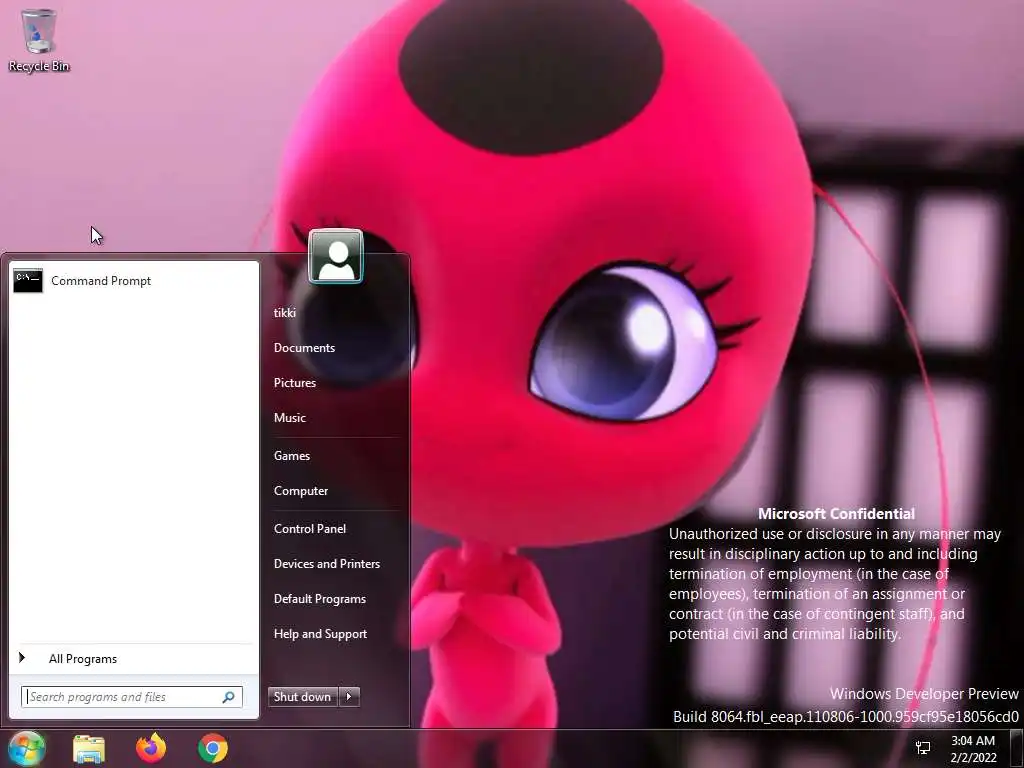The image size is (1024, 768).
Task: Launch Google Chrome from the taskbar
Action: [213, 748]
